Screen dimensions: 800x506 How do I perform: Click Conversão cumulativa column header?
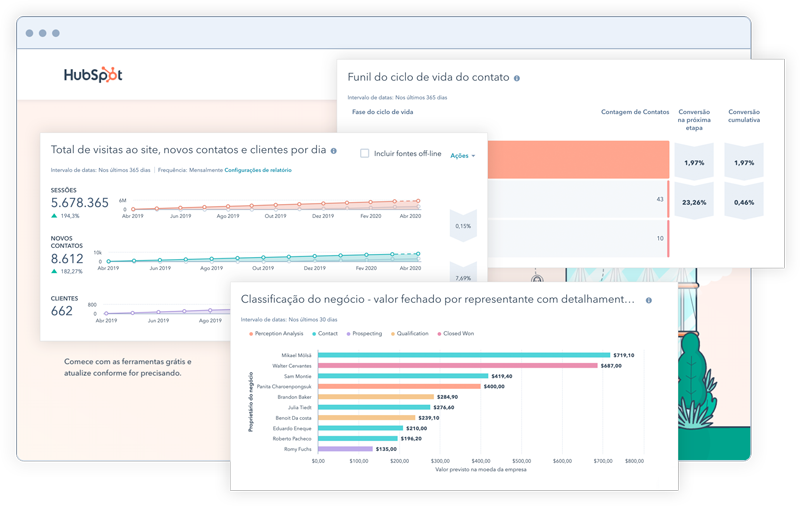(744, 116)
